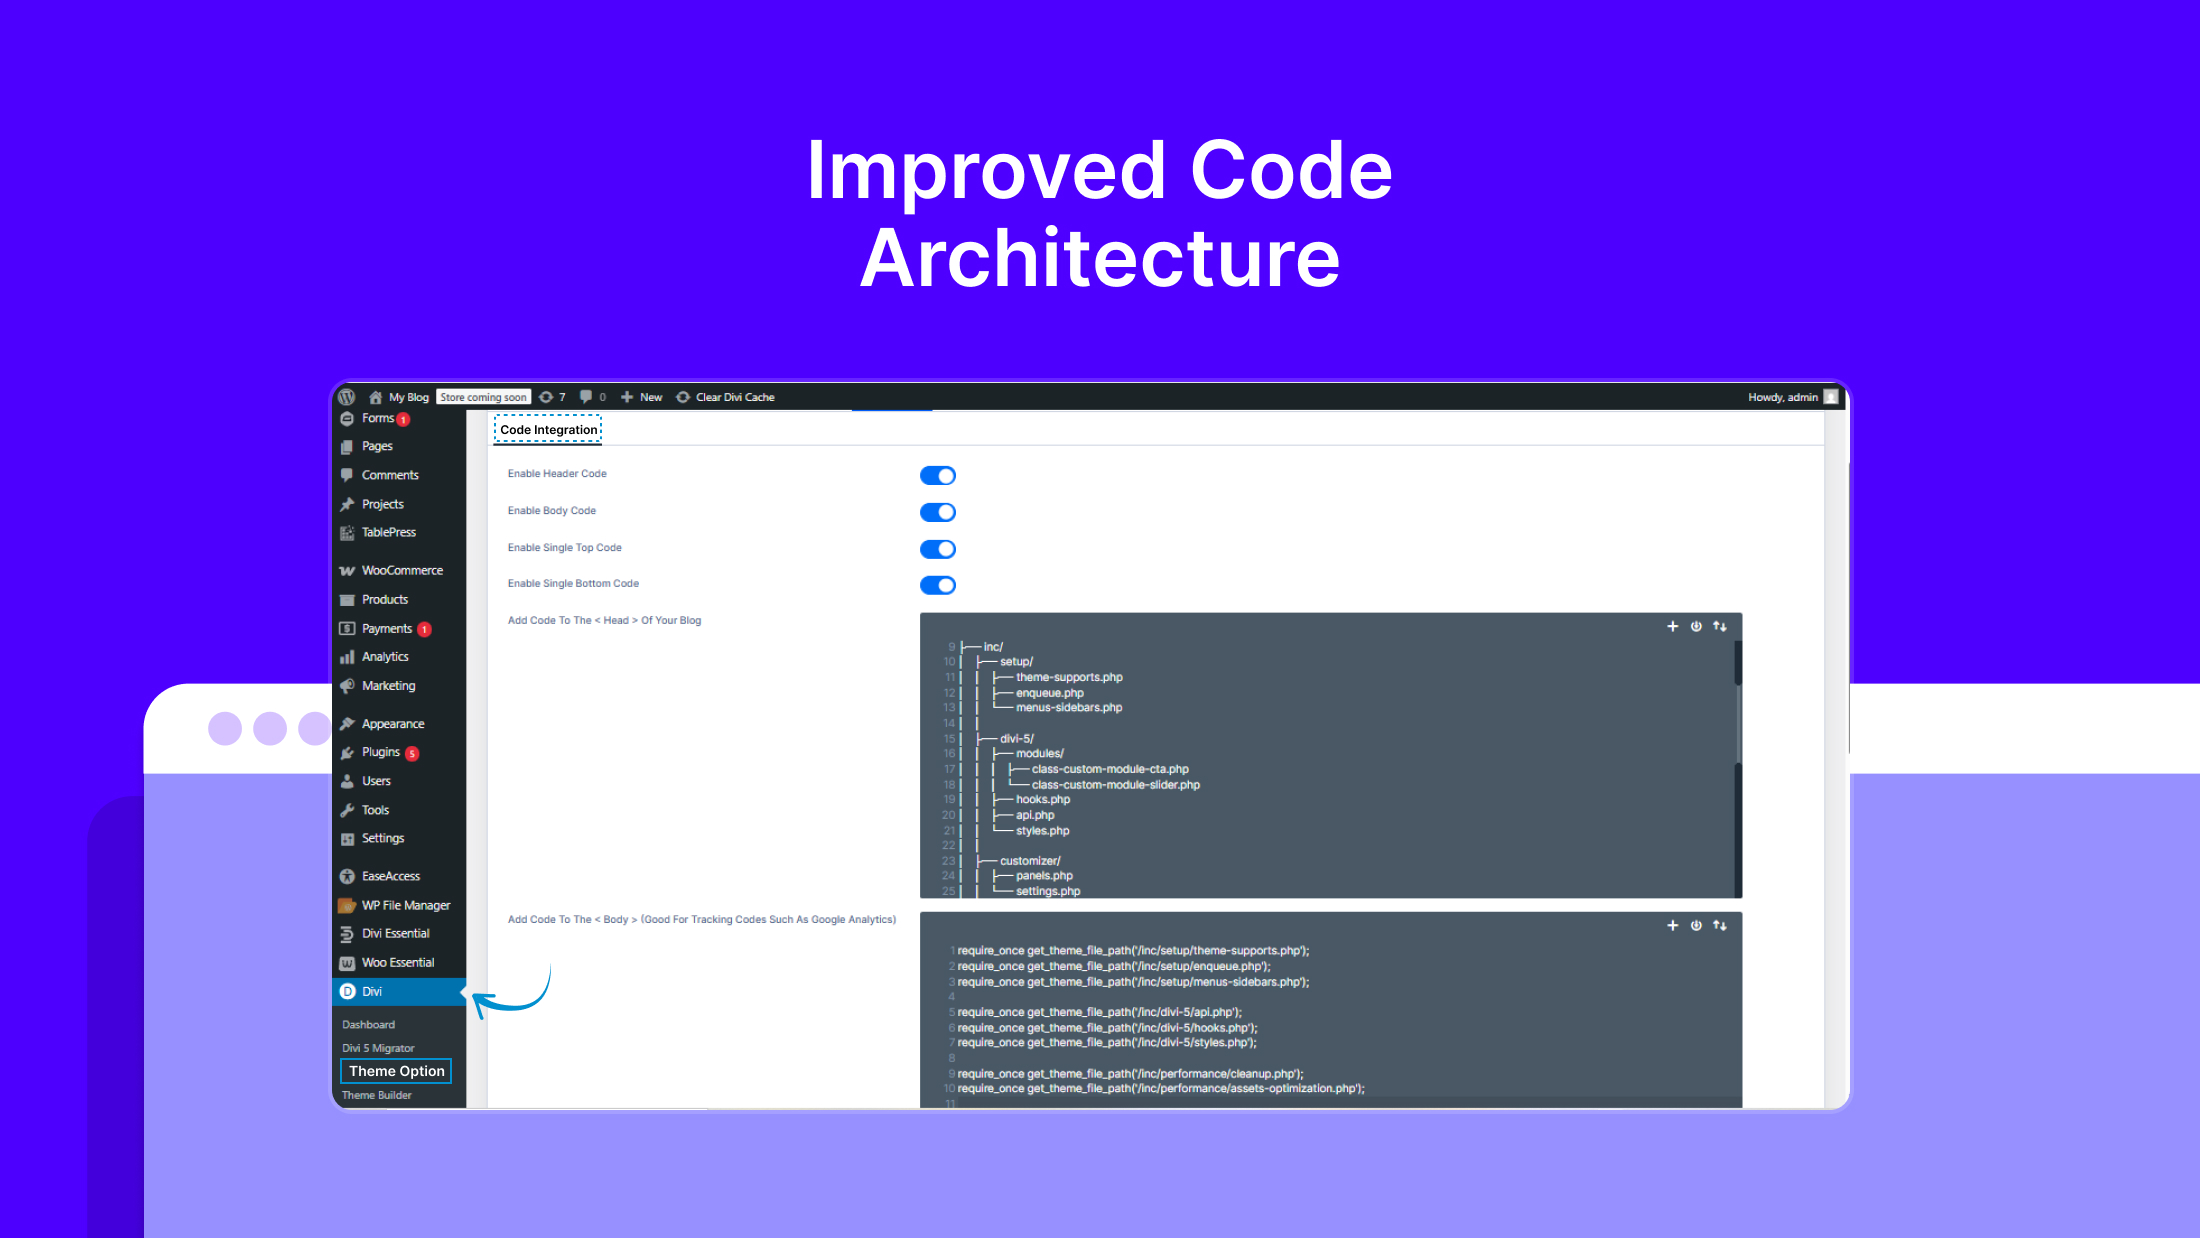The width and height of the screenshot is (2200, 1238).
Task: Select Theme Builder under the Divi menu
Action: point(377,1095)
